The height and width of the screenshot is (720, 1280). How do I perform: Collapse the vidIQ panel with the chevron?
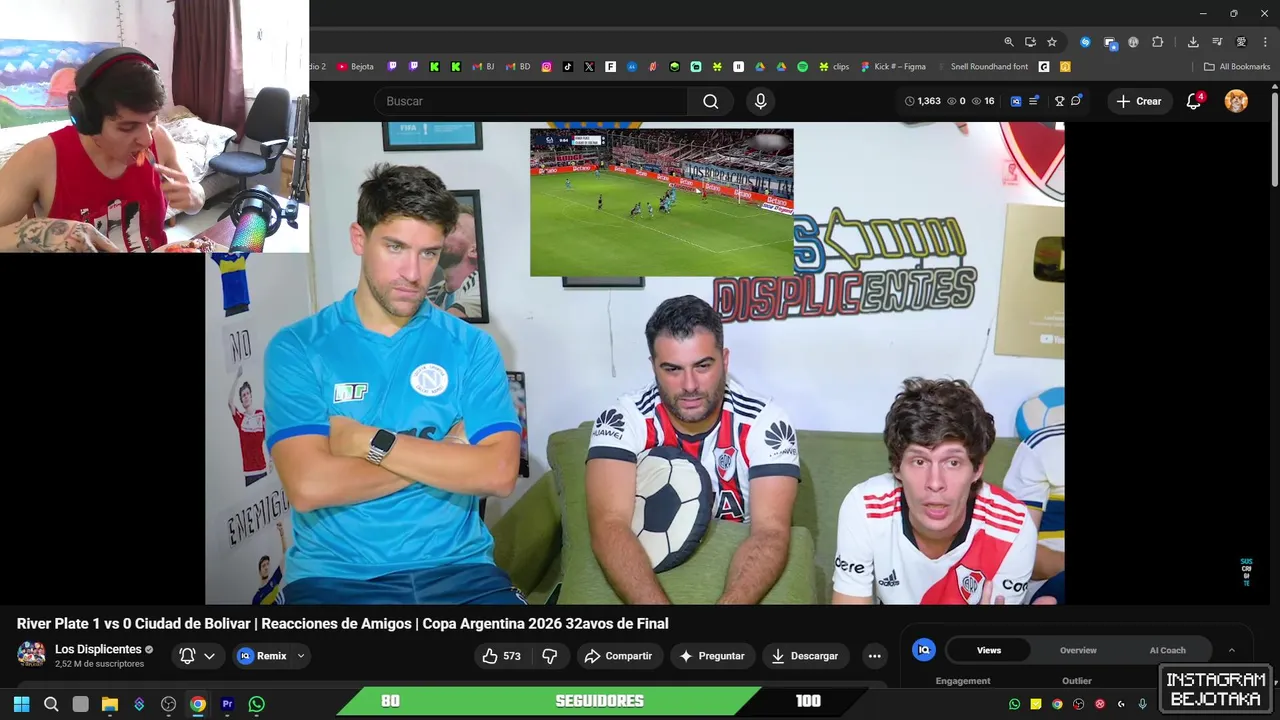pos(1232,650)
